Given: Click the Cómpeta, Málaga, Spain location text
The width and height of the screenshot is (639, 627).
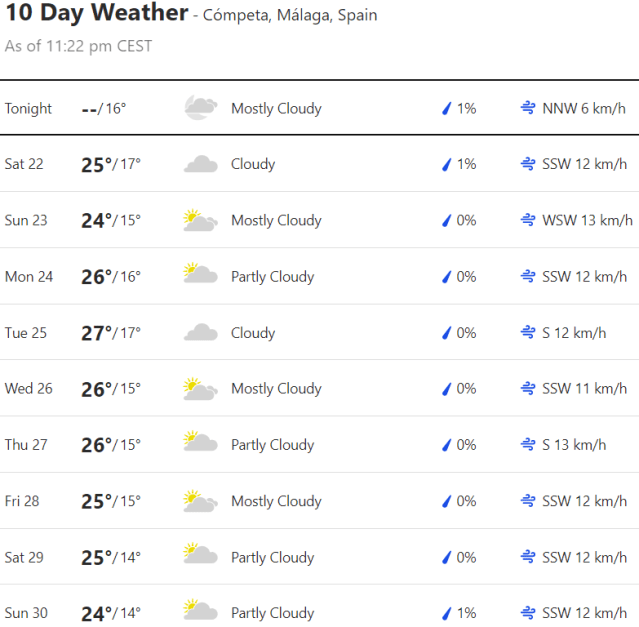Looking at the screenshot, I should pos(290,16).
